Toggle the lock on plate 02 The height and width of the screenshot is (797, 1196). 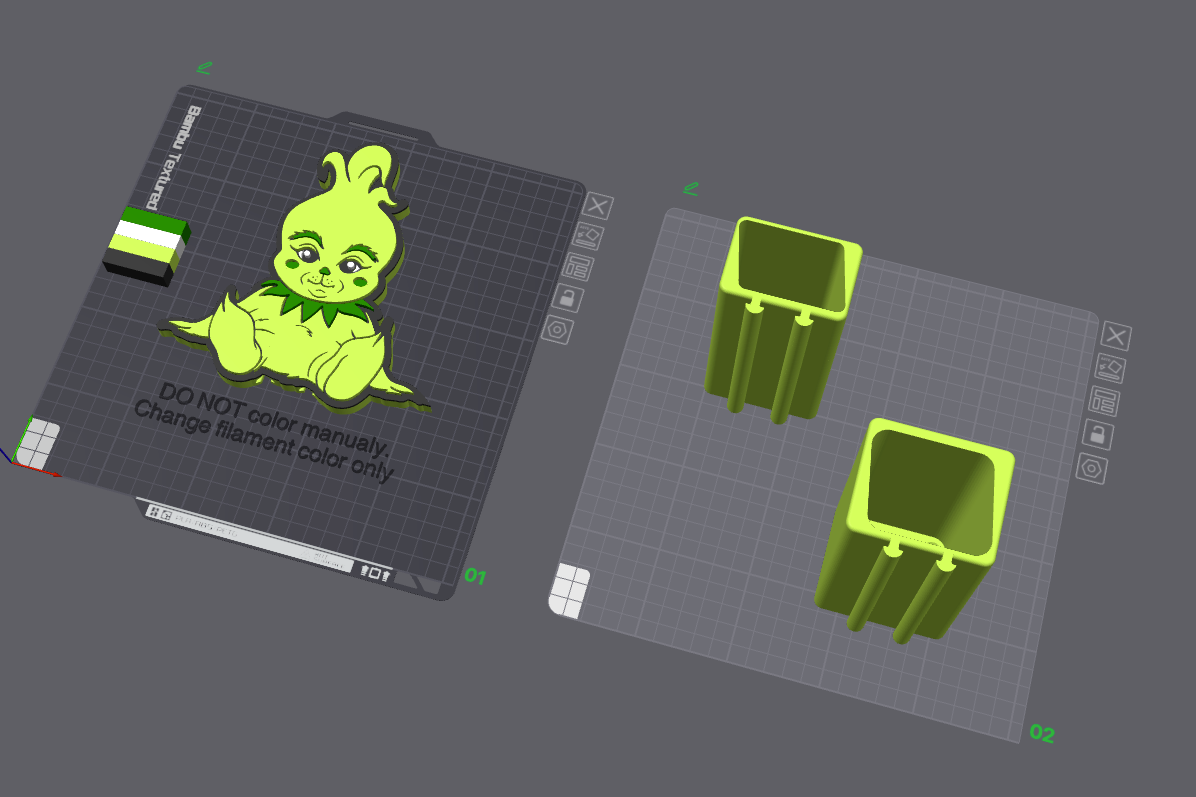[1097, 434]
